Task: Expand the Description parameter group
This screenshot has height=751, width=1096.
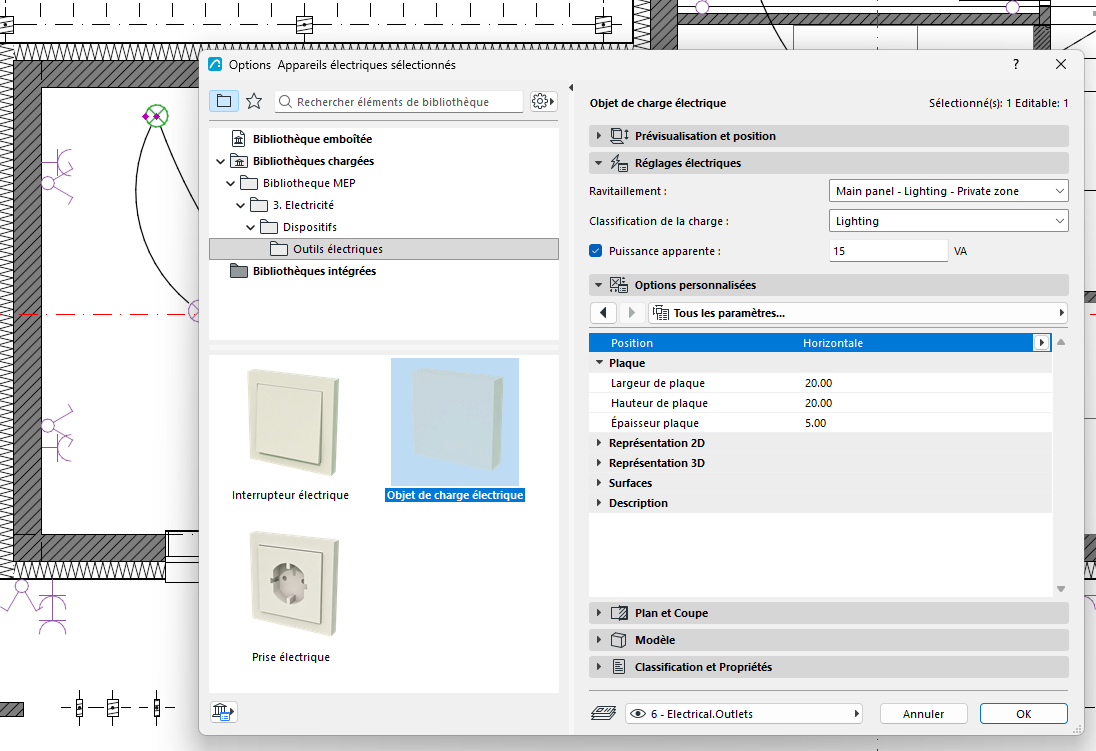Action: 599,503
